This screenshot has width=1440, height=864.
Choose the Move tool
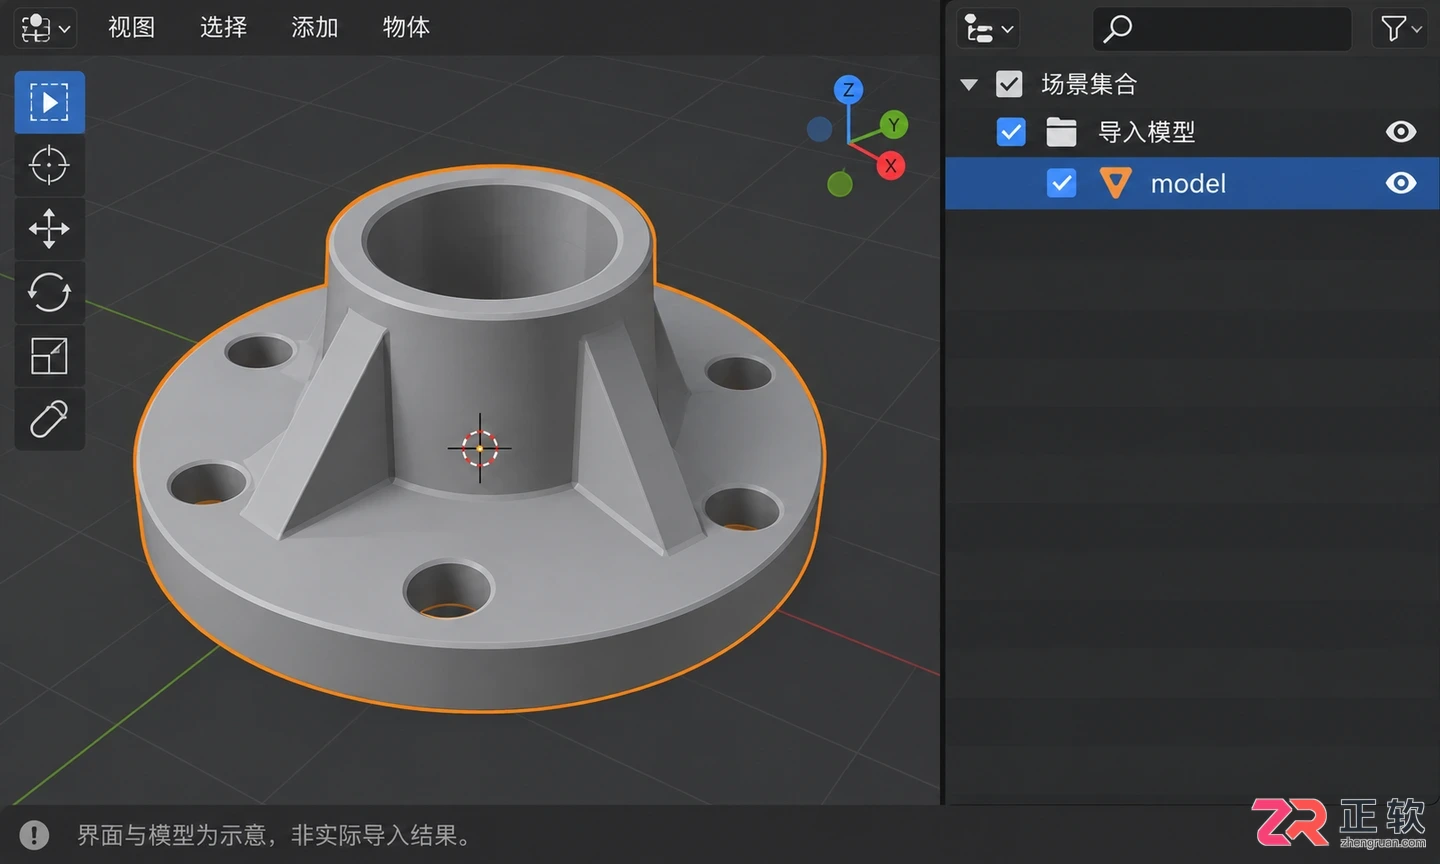tap(49, 229)
